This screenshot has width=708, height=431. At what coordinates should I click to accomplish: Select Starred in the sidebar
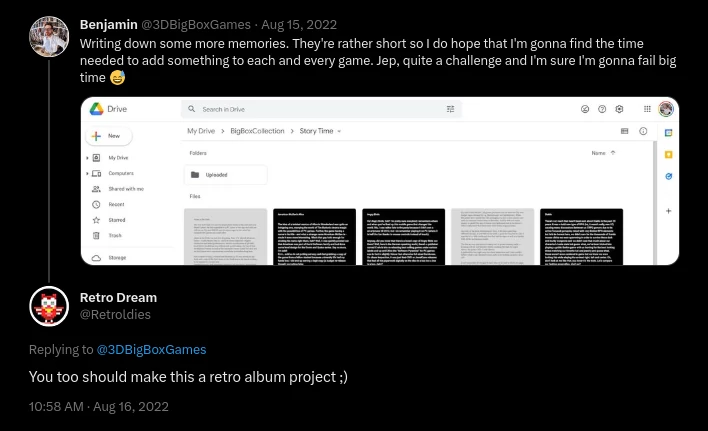click(109, 220)
